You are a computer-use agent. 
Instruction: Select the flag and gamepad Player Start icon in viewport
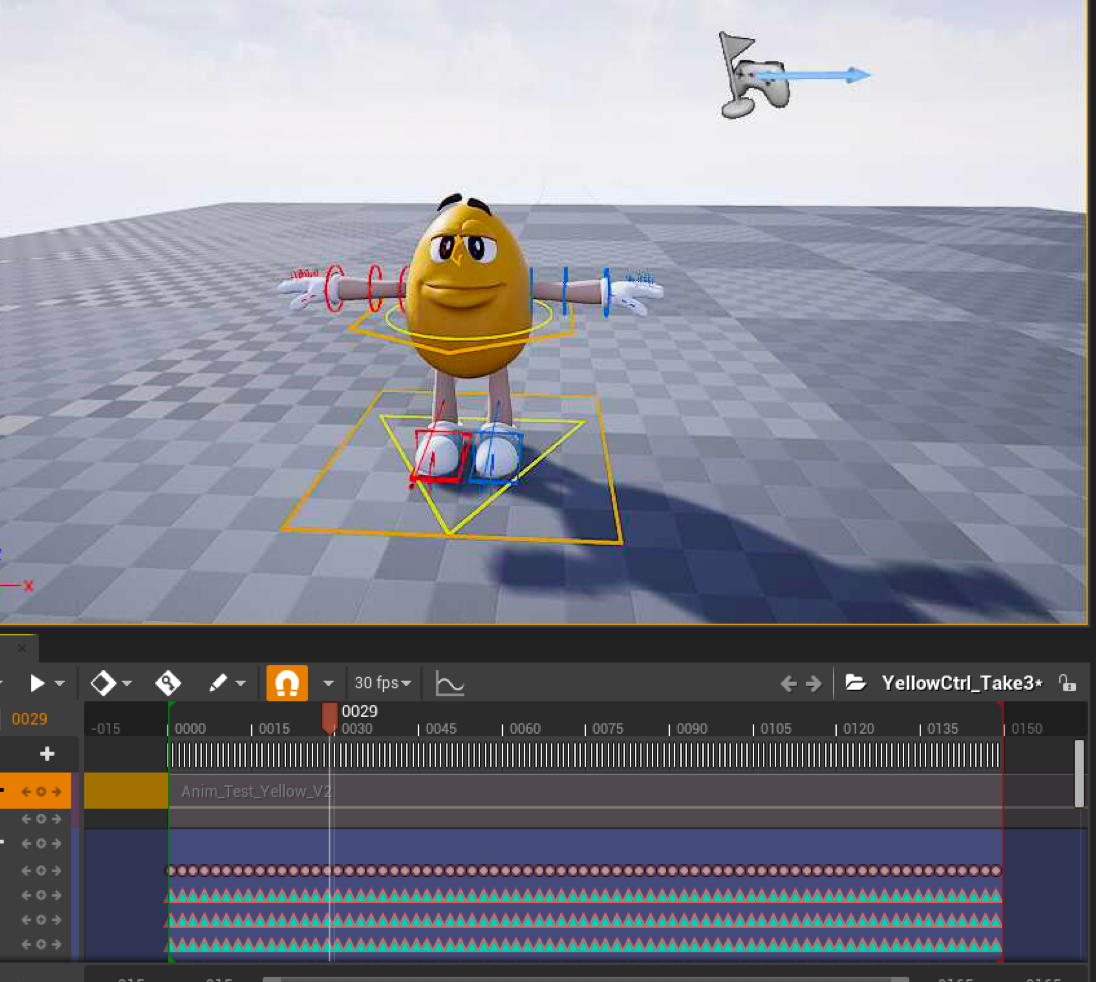(754, 75)
